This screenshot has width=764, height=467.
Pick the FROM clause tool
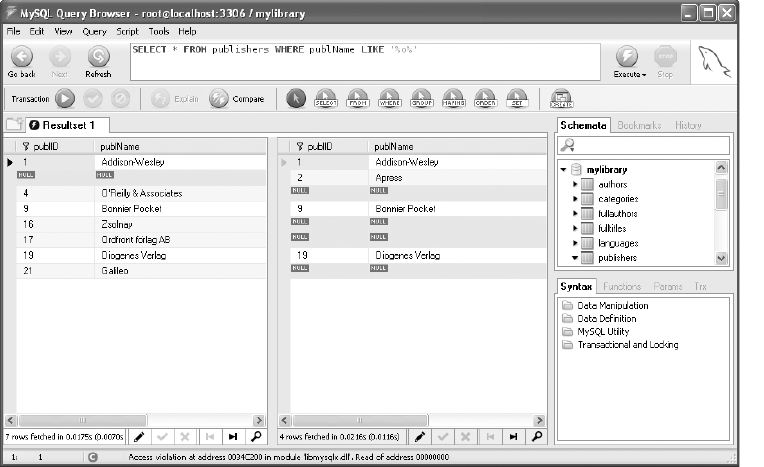(x=358, y=98)
